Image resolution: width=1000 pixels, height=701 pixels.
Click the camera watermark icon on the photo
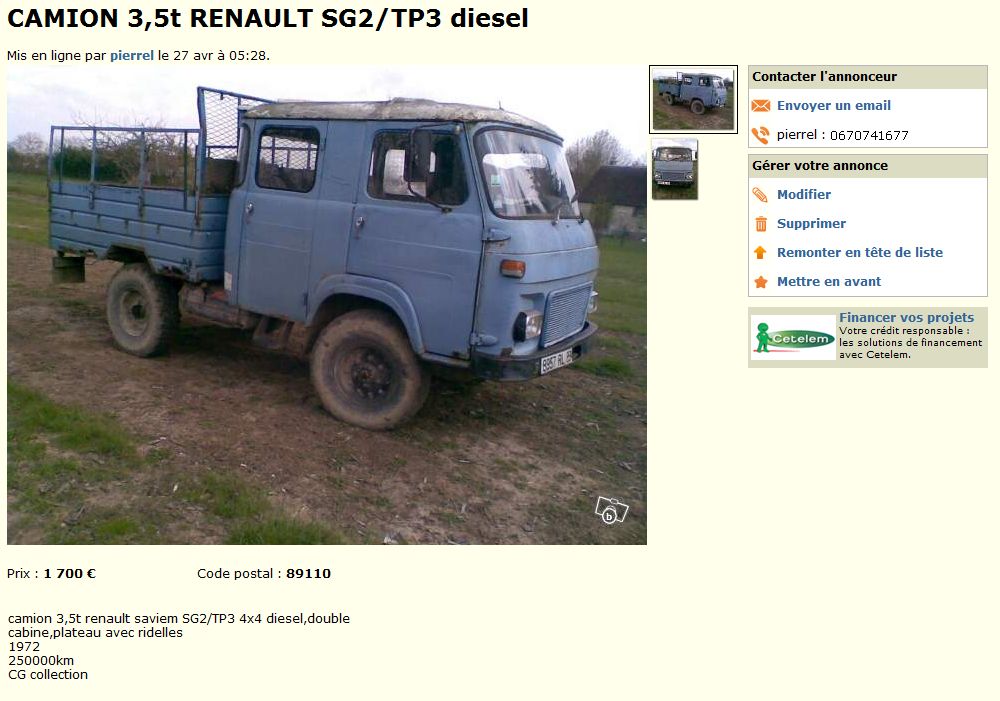point(611,510)
